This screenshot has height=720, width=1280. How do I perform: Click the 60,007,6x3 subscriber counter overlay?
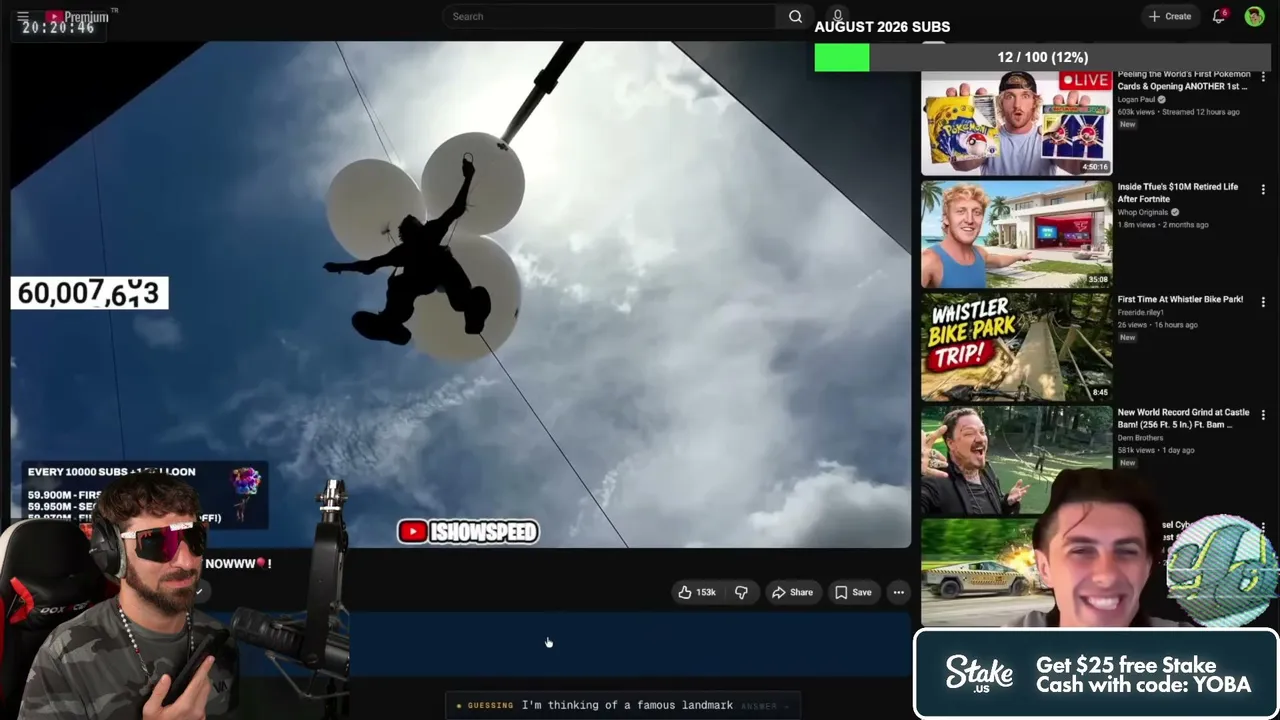tap(89, 293)
